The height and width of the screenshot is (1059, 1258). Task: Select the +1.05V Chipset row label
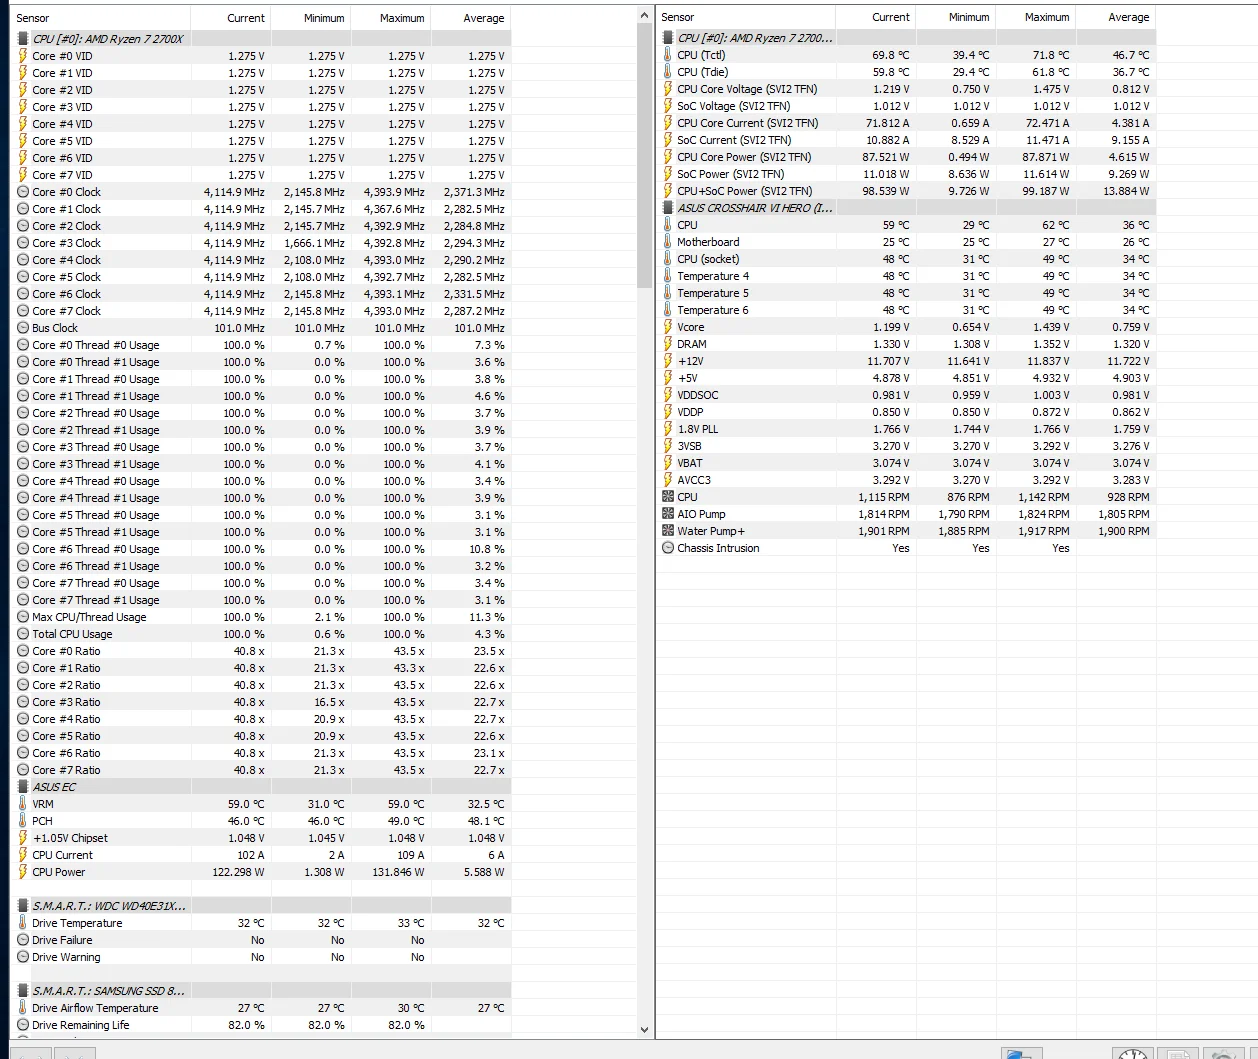(x=70, y=838)
